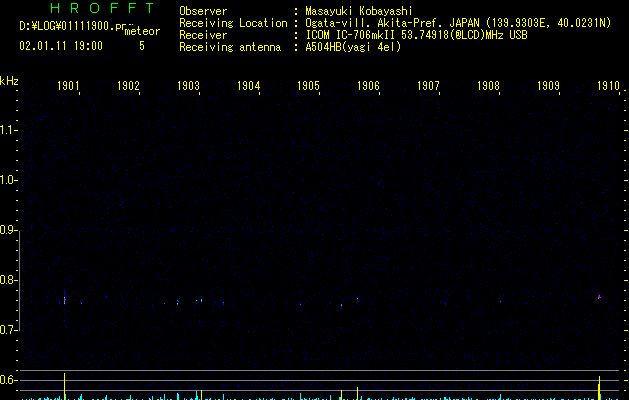Screen dimensions: 629x400
Task: Click the 1901 time axis label
Action: [68, 85]
